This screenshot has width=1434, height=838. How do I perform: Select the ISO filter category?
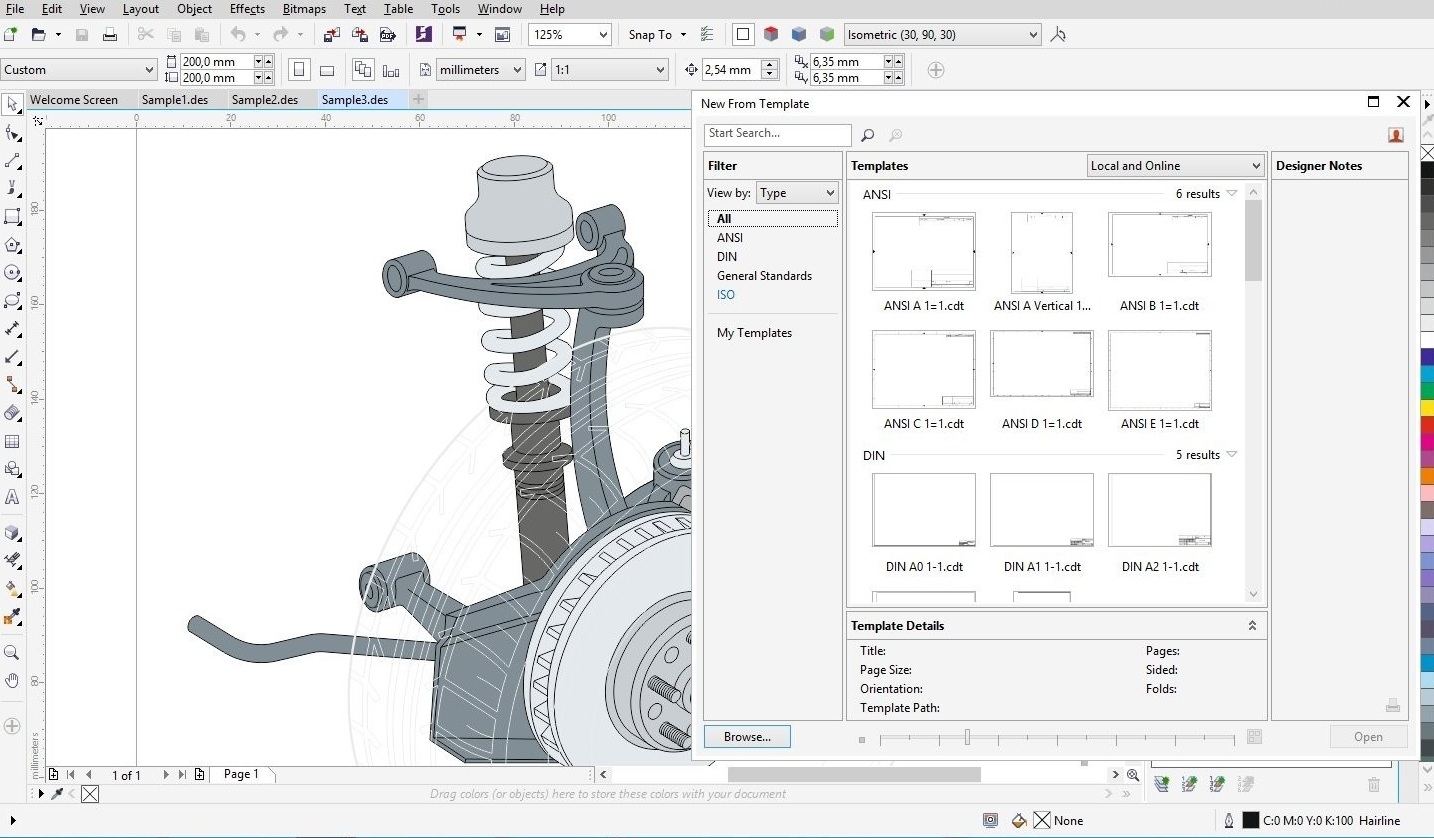726,295
